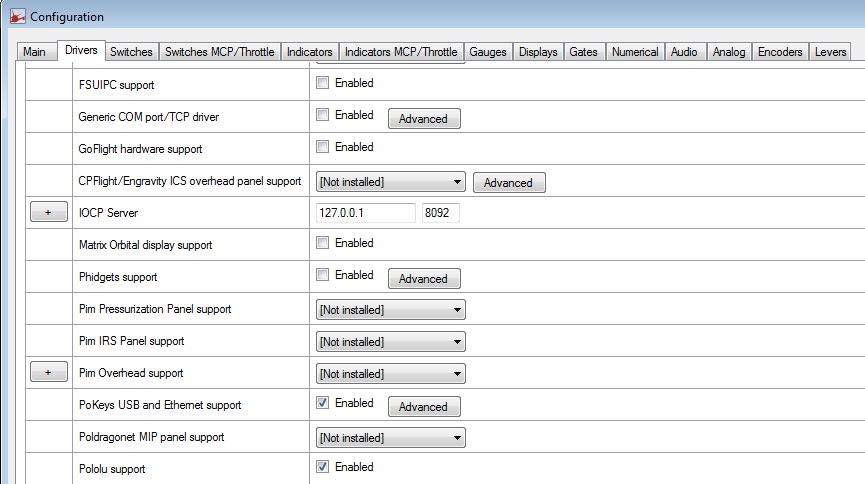Screen dimensions: 865x484
Task: Open CPFlight/Engravity ICS overhead panel dropdown
Action: pyautogui.click(x=391, y=182)
